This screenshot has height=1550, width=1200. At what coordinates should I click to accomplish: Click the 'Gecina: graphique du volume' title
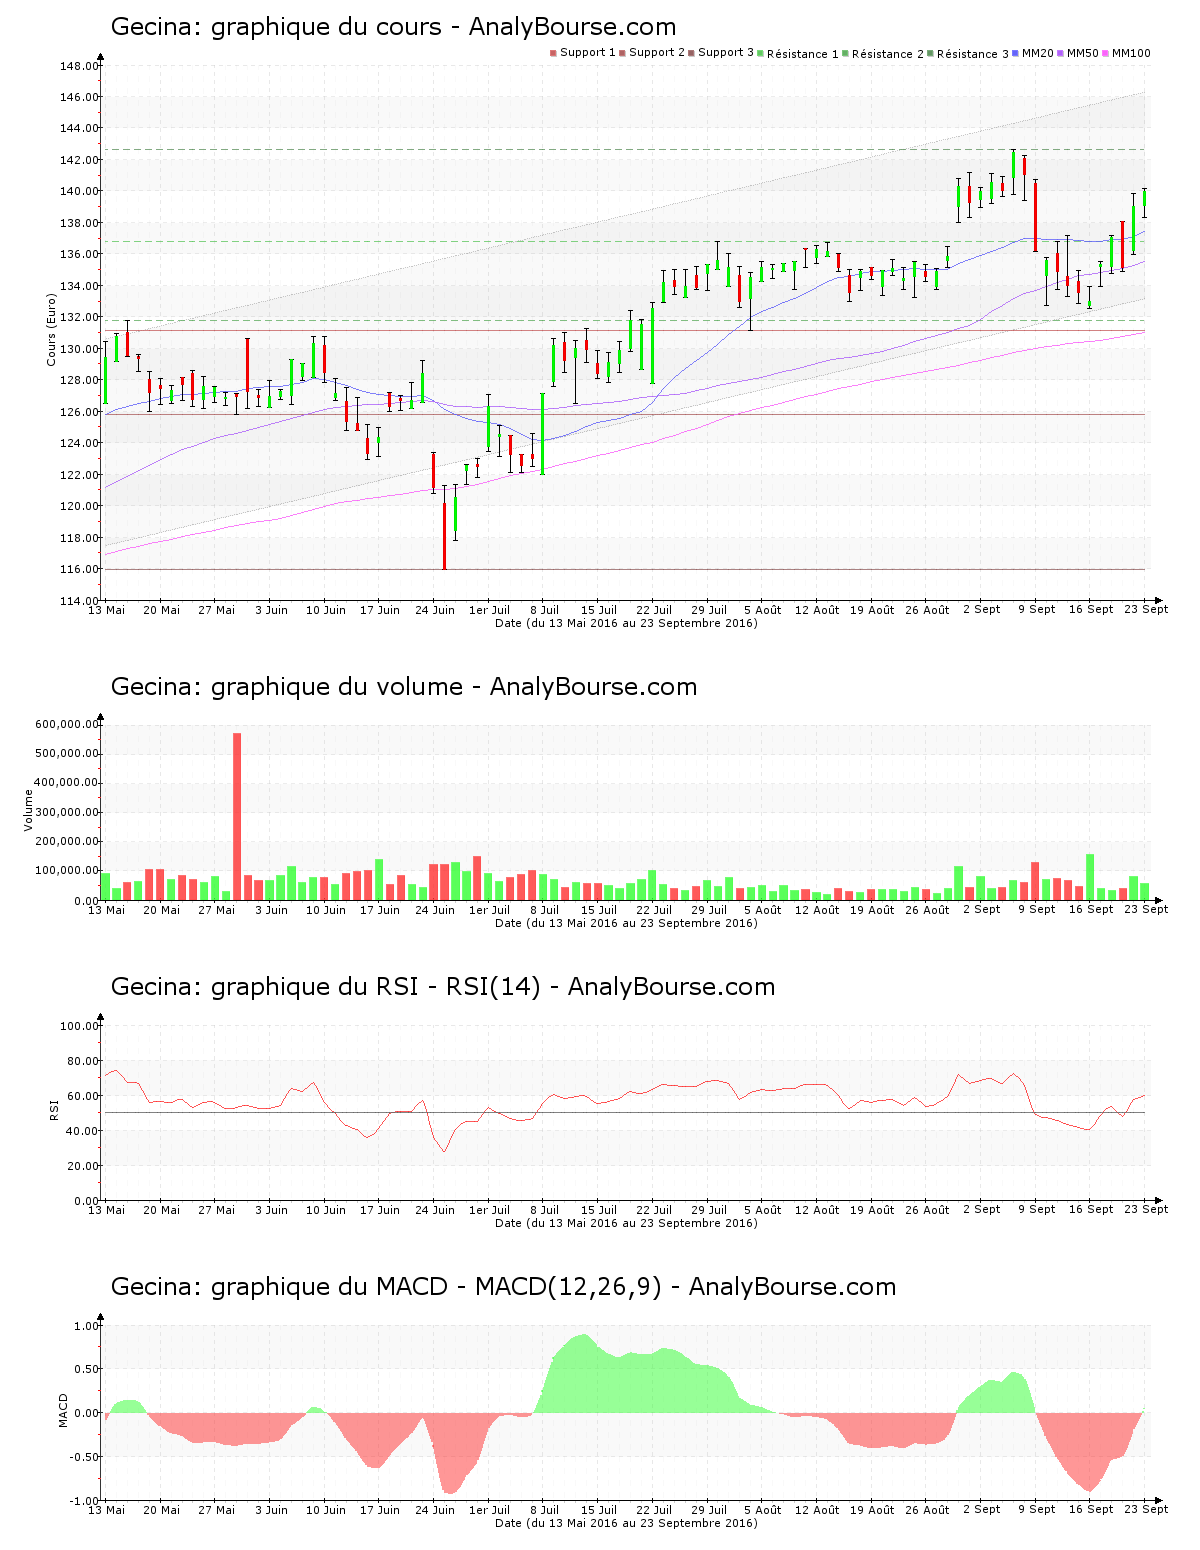click(x=404, y=687)
